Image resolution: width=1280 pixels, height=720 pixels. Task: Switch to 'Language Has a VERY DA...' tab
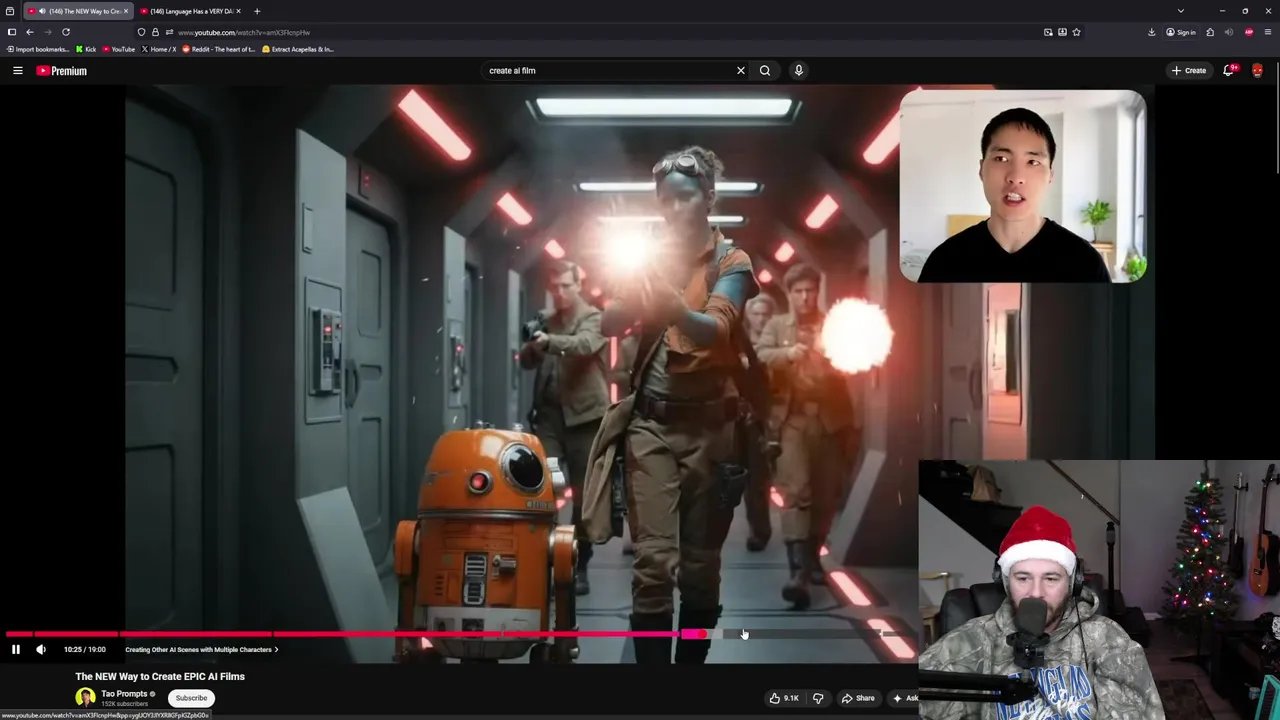click(x=188, y=11)
